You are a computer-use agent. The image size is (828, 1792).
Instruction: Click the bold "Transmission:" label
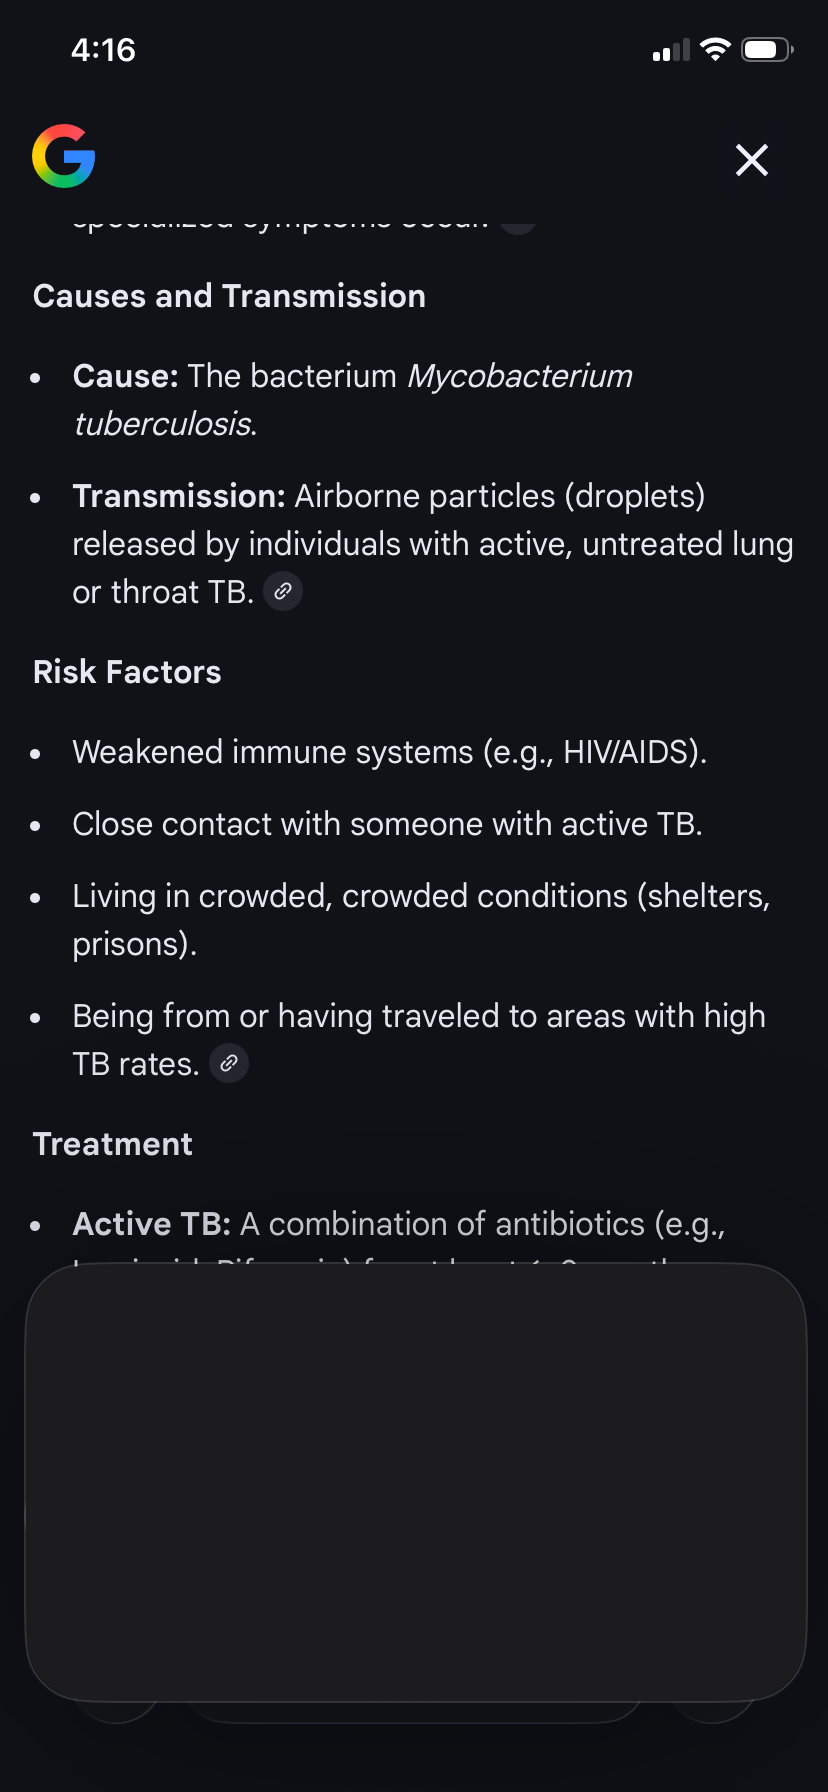[179, 496]
